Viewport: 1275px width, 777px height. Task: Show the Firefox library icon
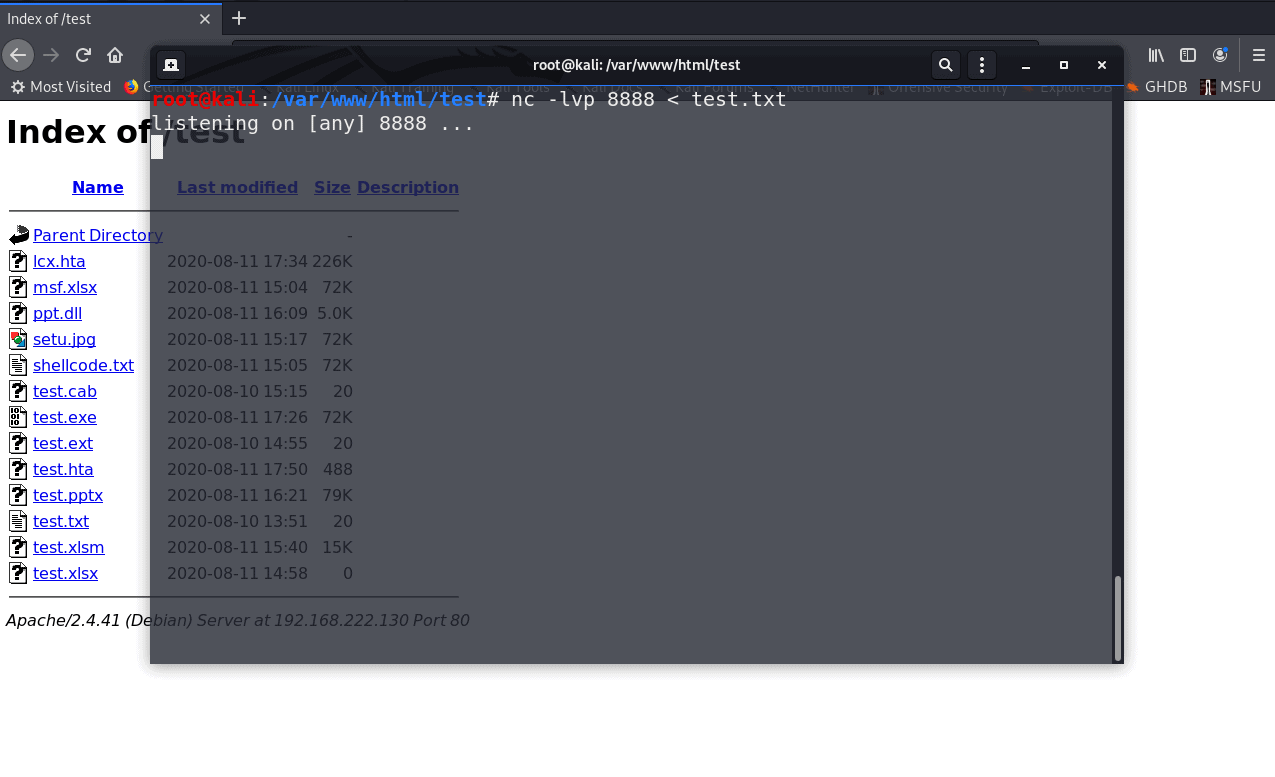coord(1156,55)
